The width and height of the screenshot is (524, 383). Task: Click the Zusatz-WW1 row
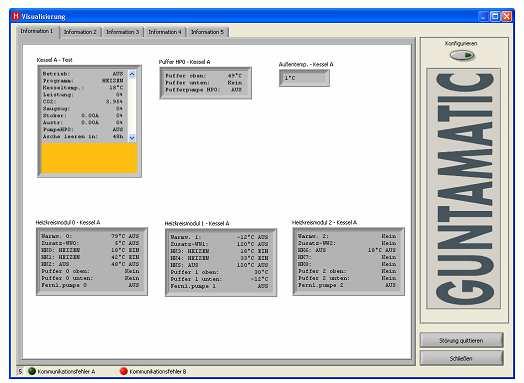[220, 244]
